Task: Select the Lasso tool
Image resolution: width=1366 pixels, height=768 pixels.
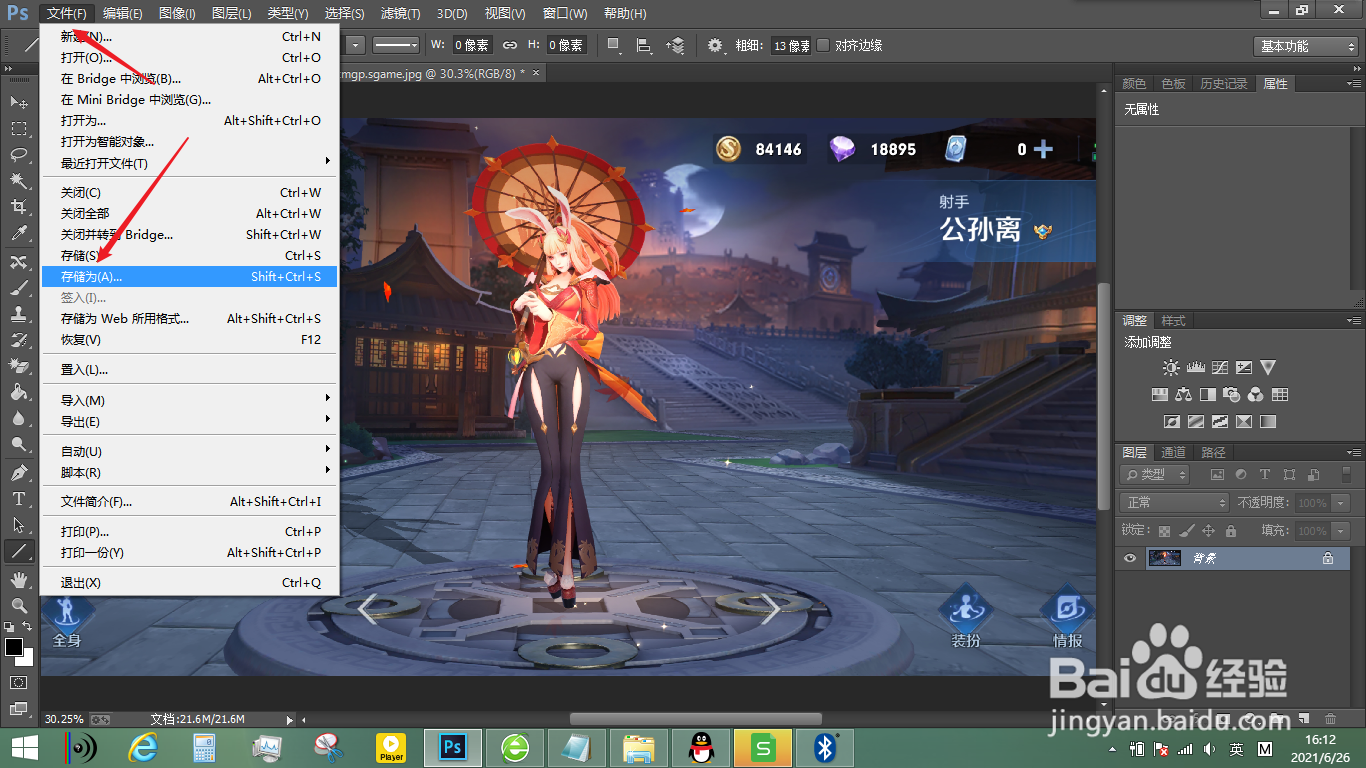Action: point(18,154)
